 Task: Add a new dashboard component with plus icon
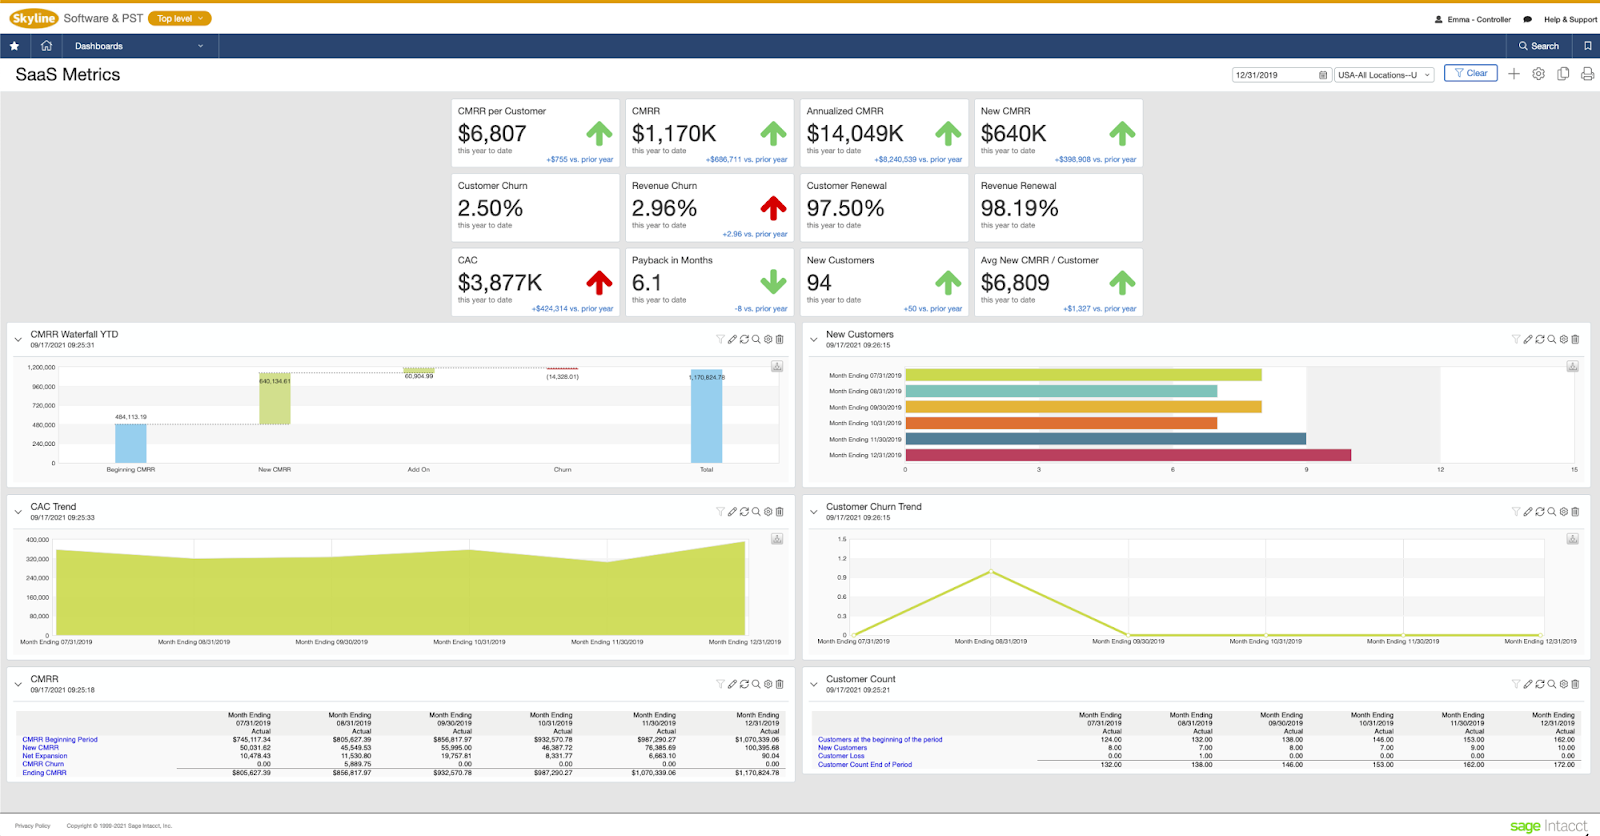pos(1514,74)
